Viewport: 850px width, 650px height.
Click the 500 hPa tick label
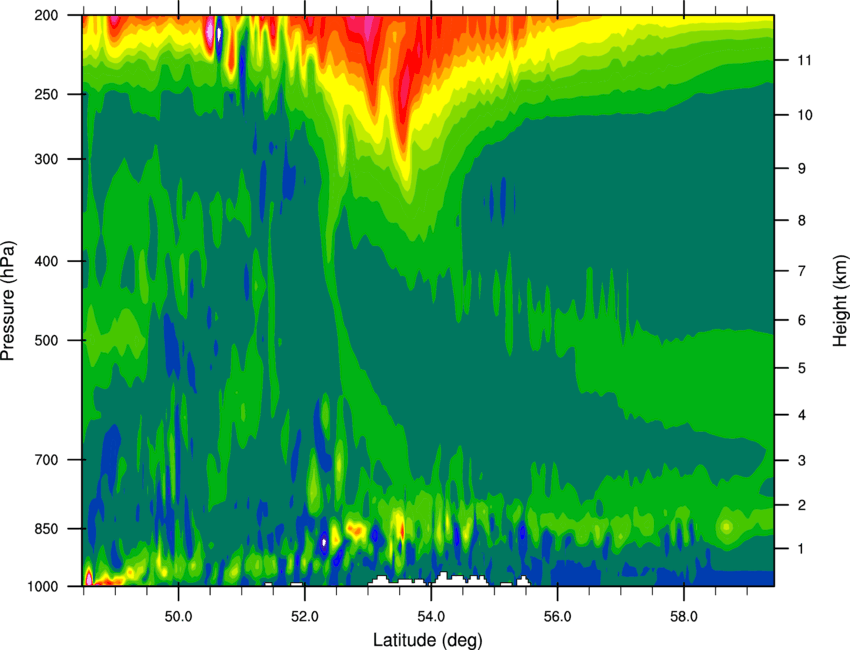46,340
